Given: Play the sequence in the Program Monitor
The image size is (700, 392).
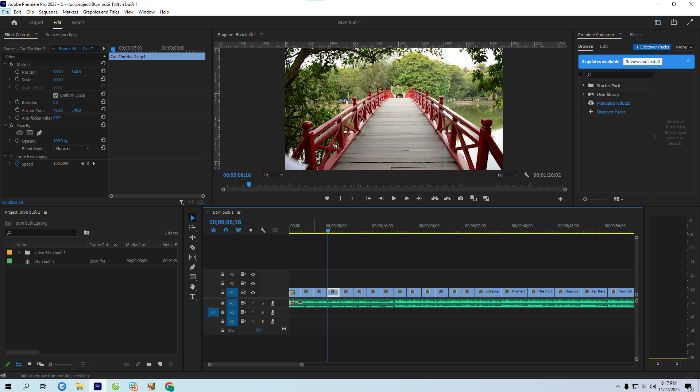Looking at the screenshot, I should 394,199.
